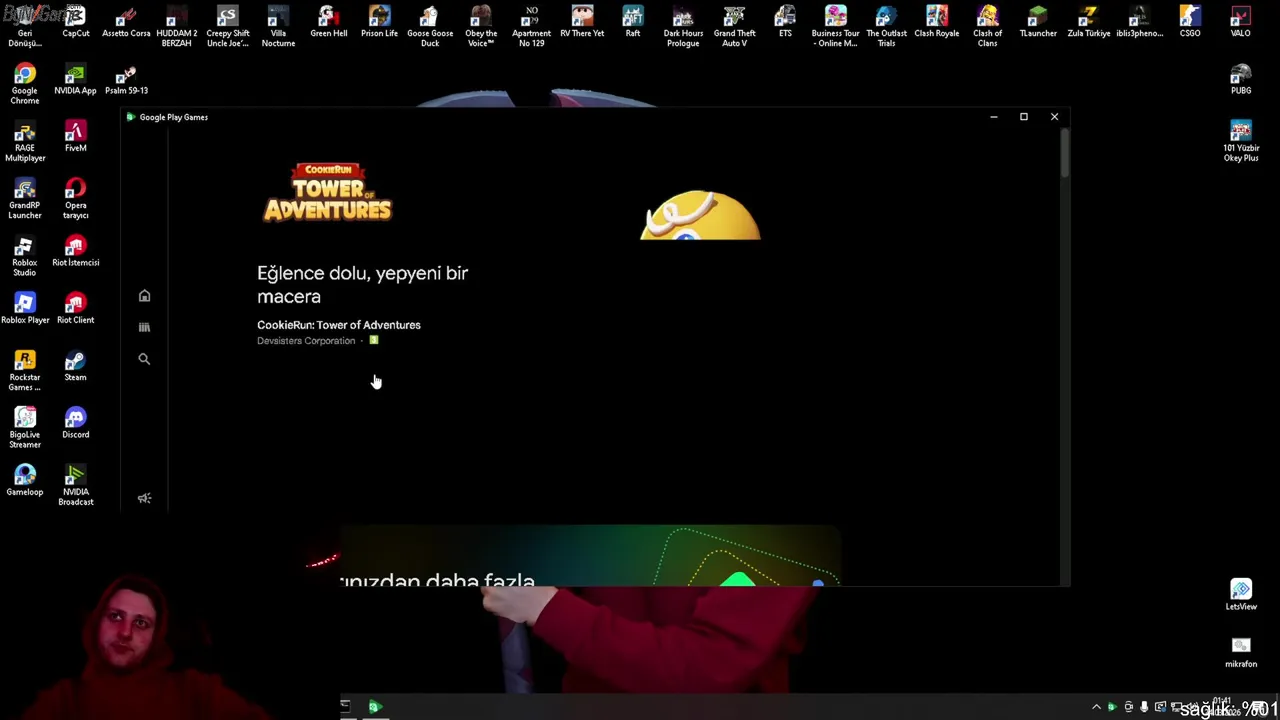Select the yellow cookie character artwork
The width and height of the screenshot is (1280, 720).
pos(700,215)
